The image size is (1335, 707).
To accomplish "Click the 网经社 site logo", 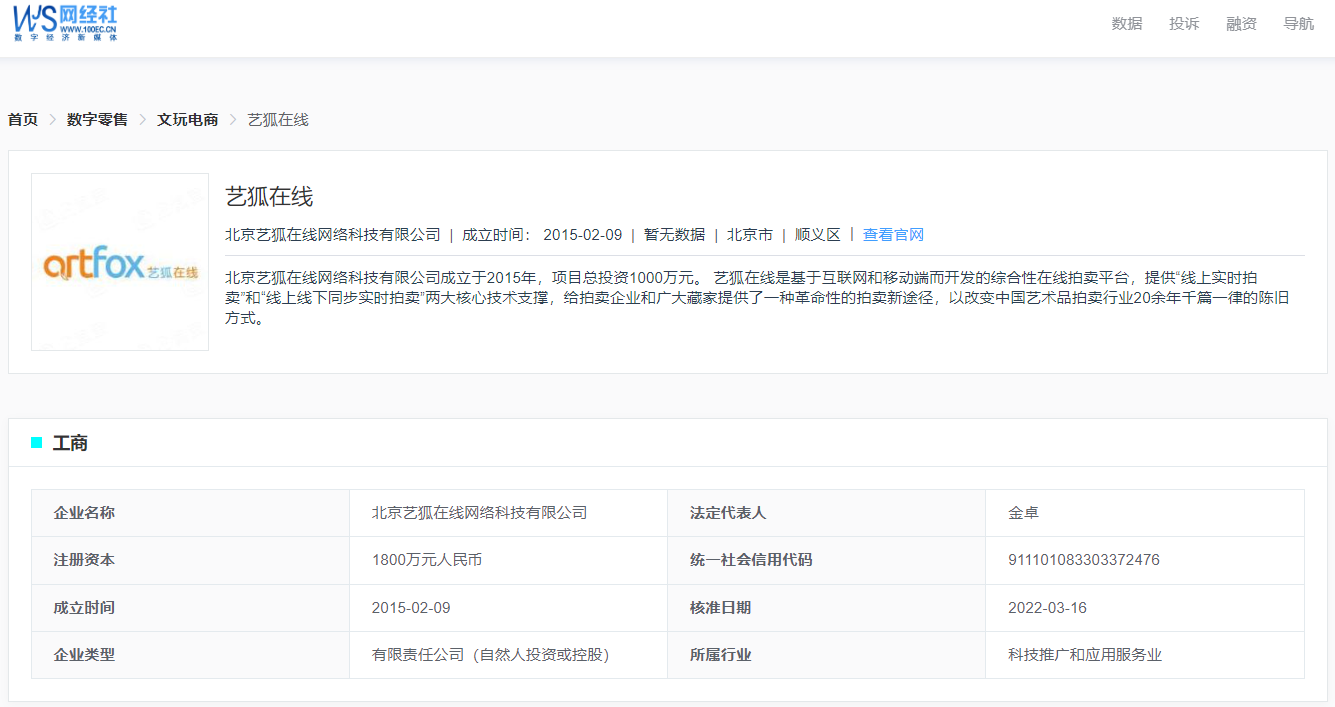I will pos(65,22).
